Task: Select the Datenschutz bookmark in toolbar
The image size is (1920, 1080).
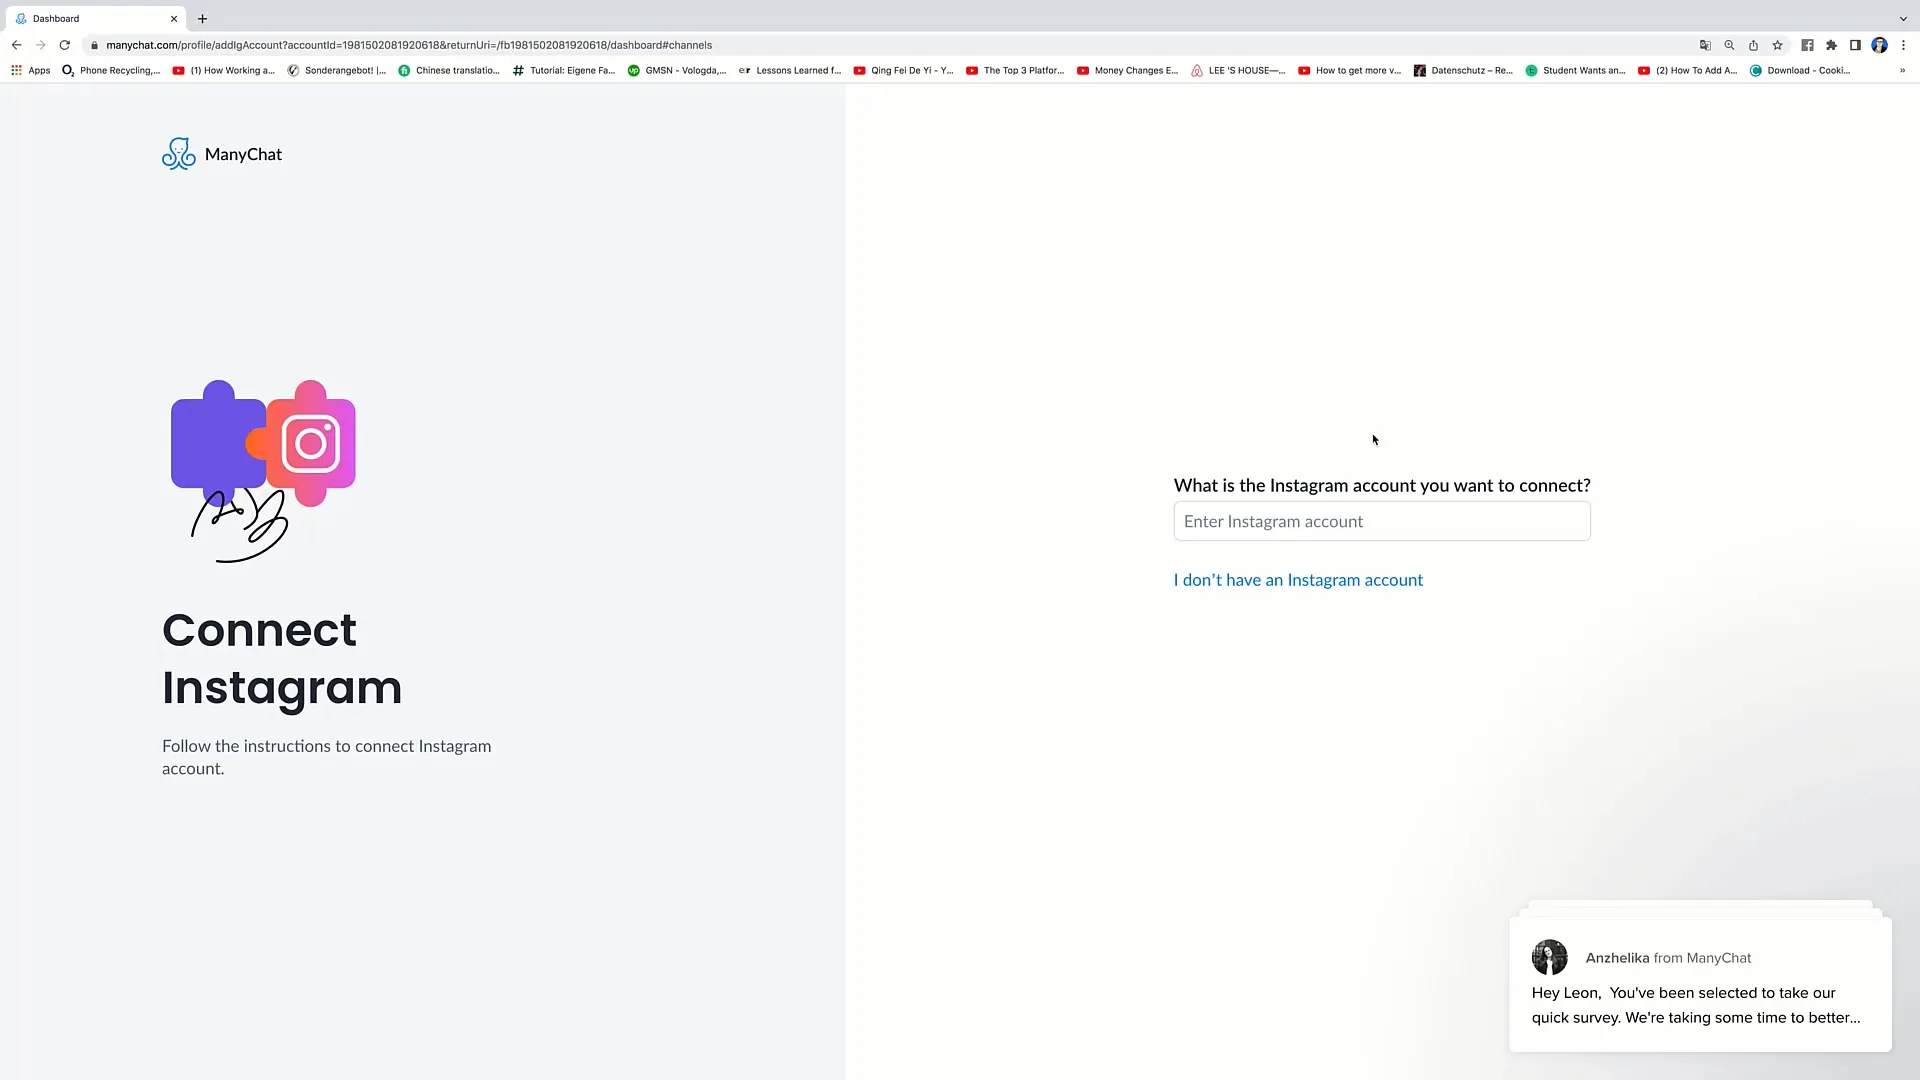Action: pyautogui.click(x=1466, y=70)
